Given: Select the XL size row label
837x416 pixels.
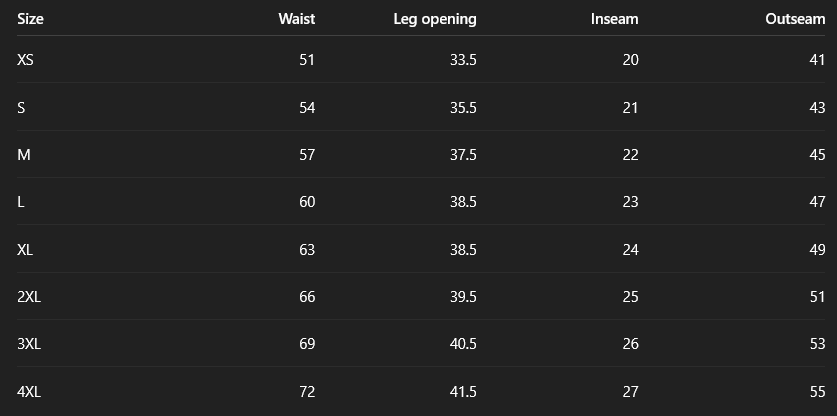Looking at the screenshot, I should (26, 250).
